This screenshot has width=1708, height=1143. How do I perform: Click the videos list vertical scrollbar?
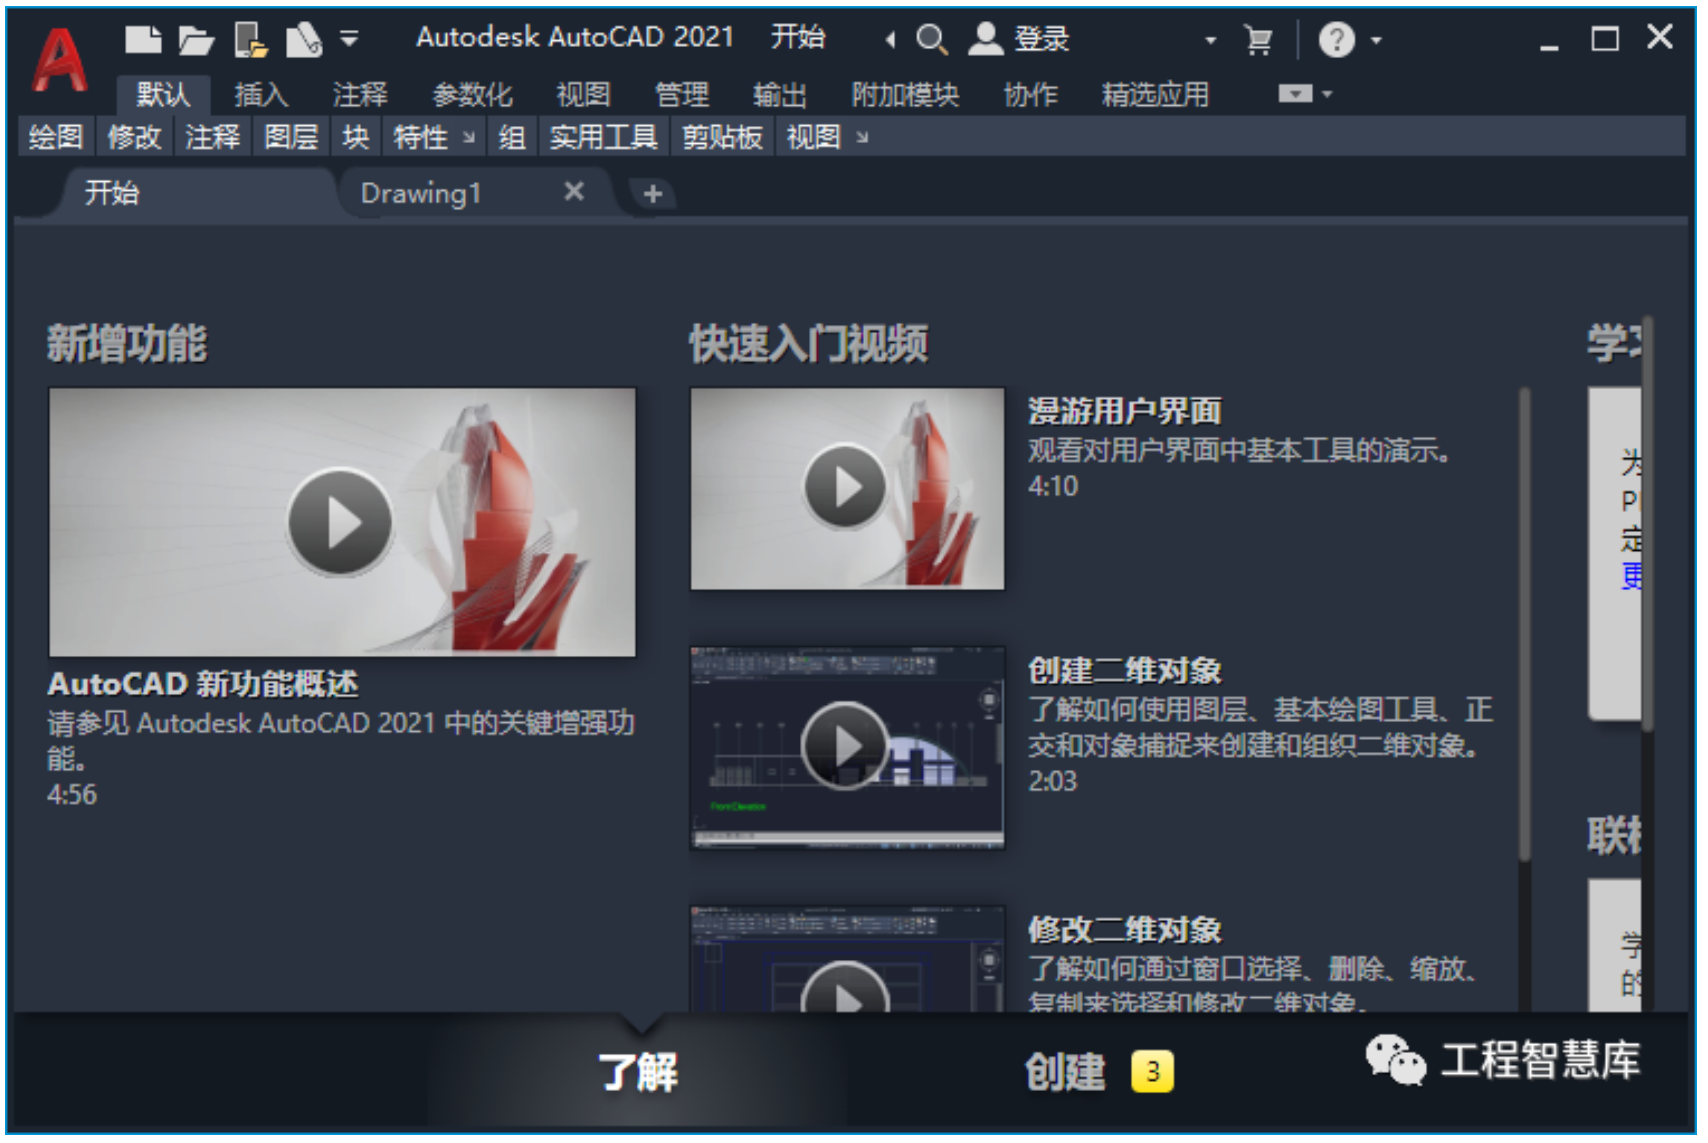1524,624
